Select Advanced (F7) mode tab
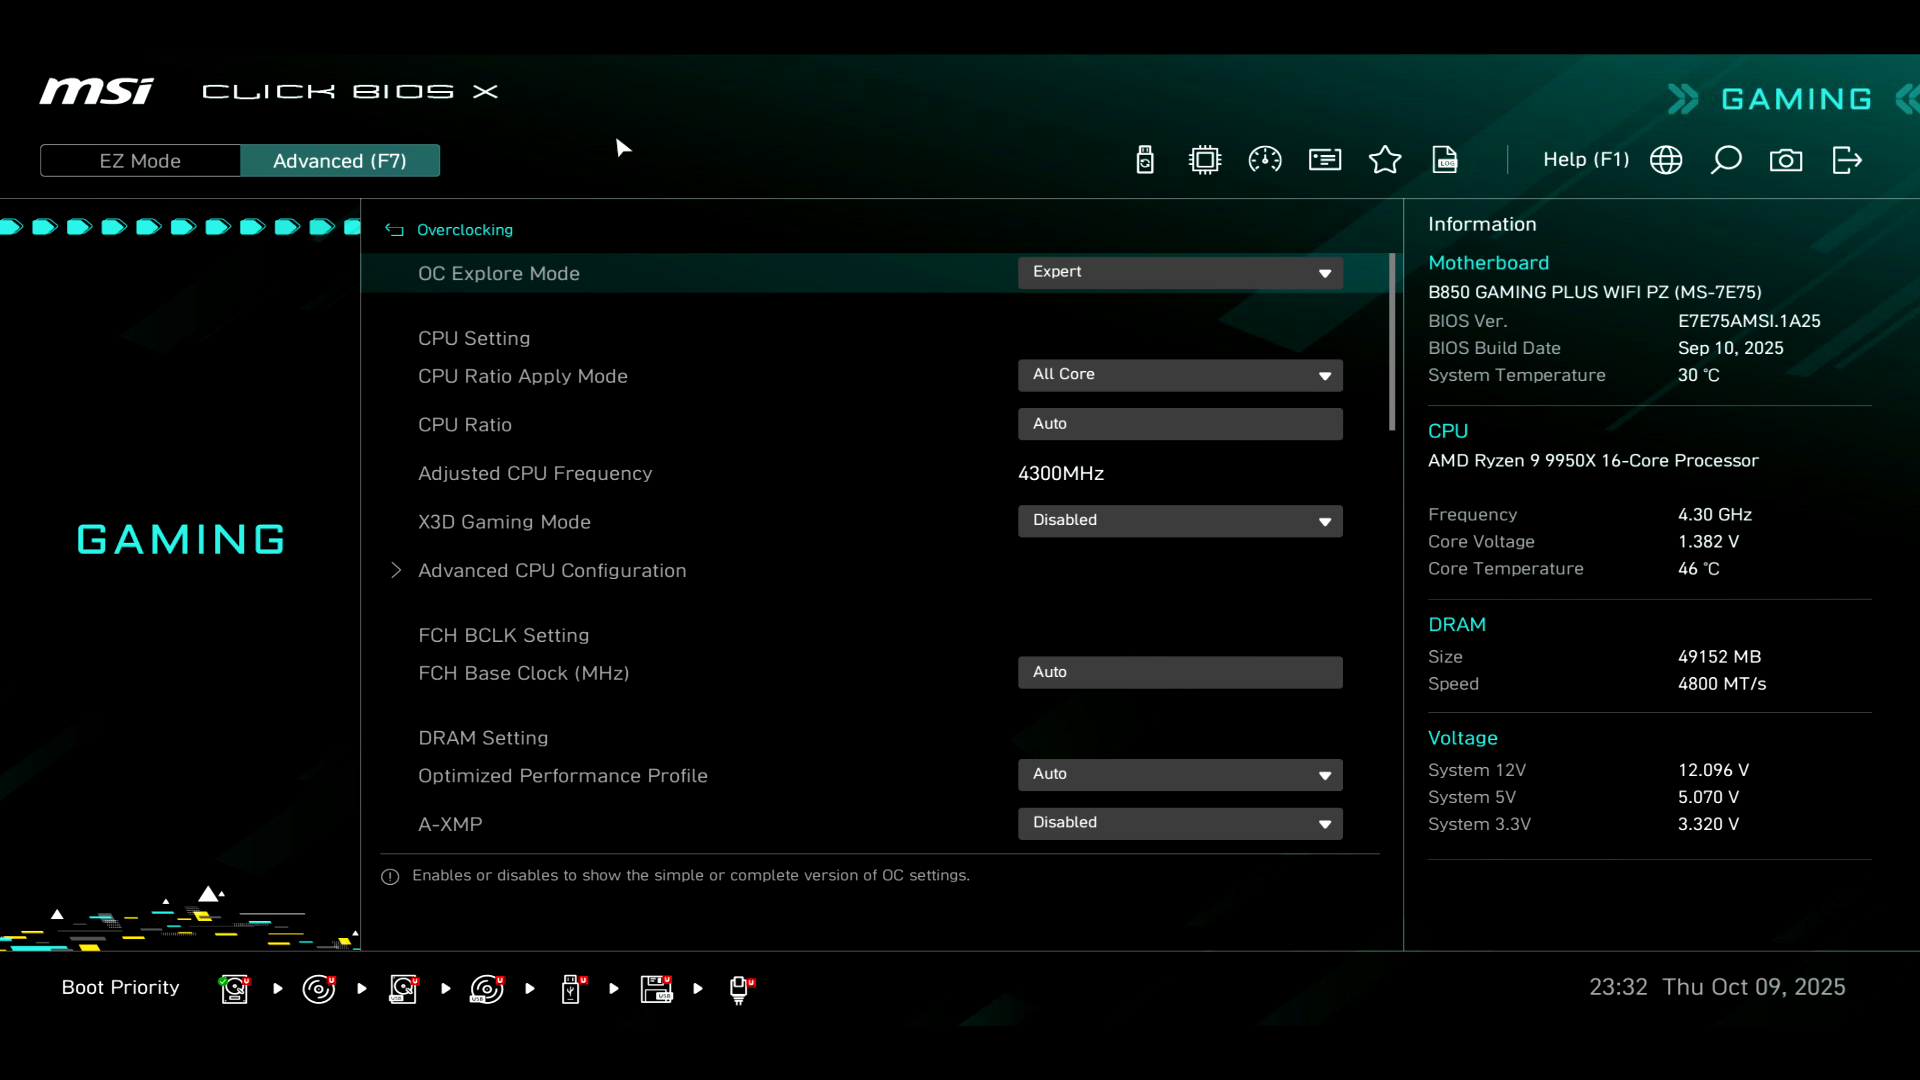 pos(340,161)
